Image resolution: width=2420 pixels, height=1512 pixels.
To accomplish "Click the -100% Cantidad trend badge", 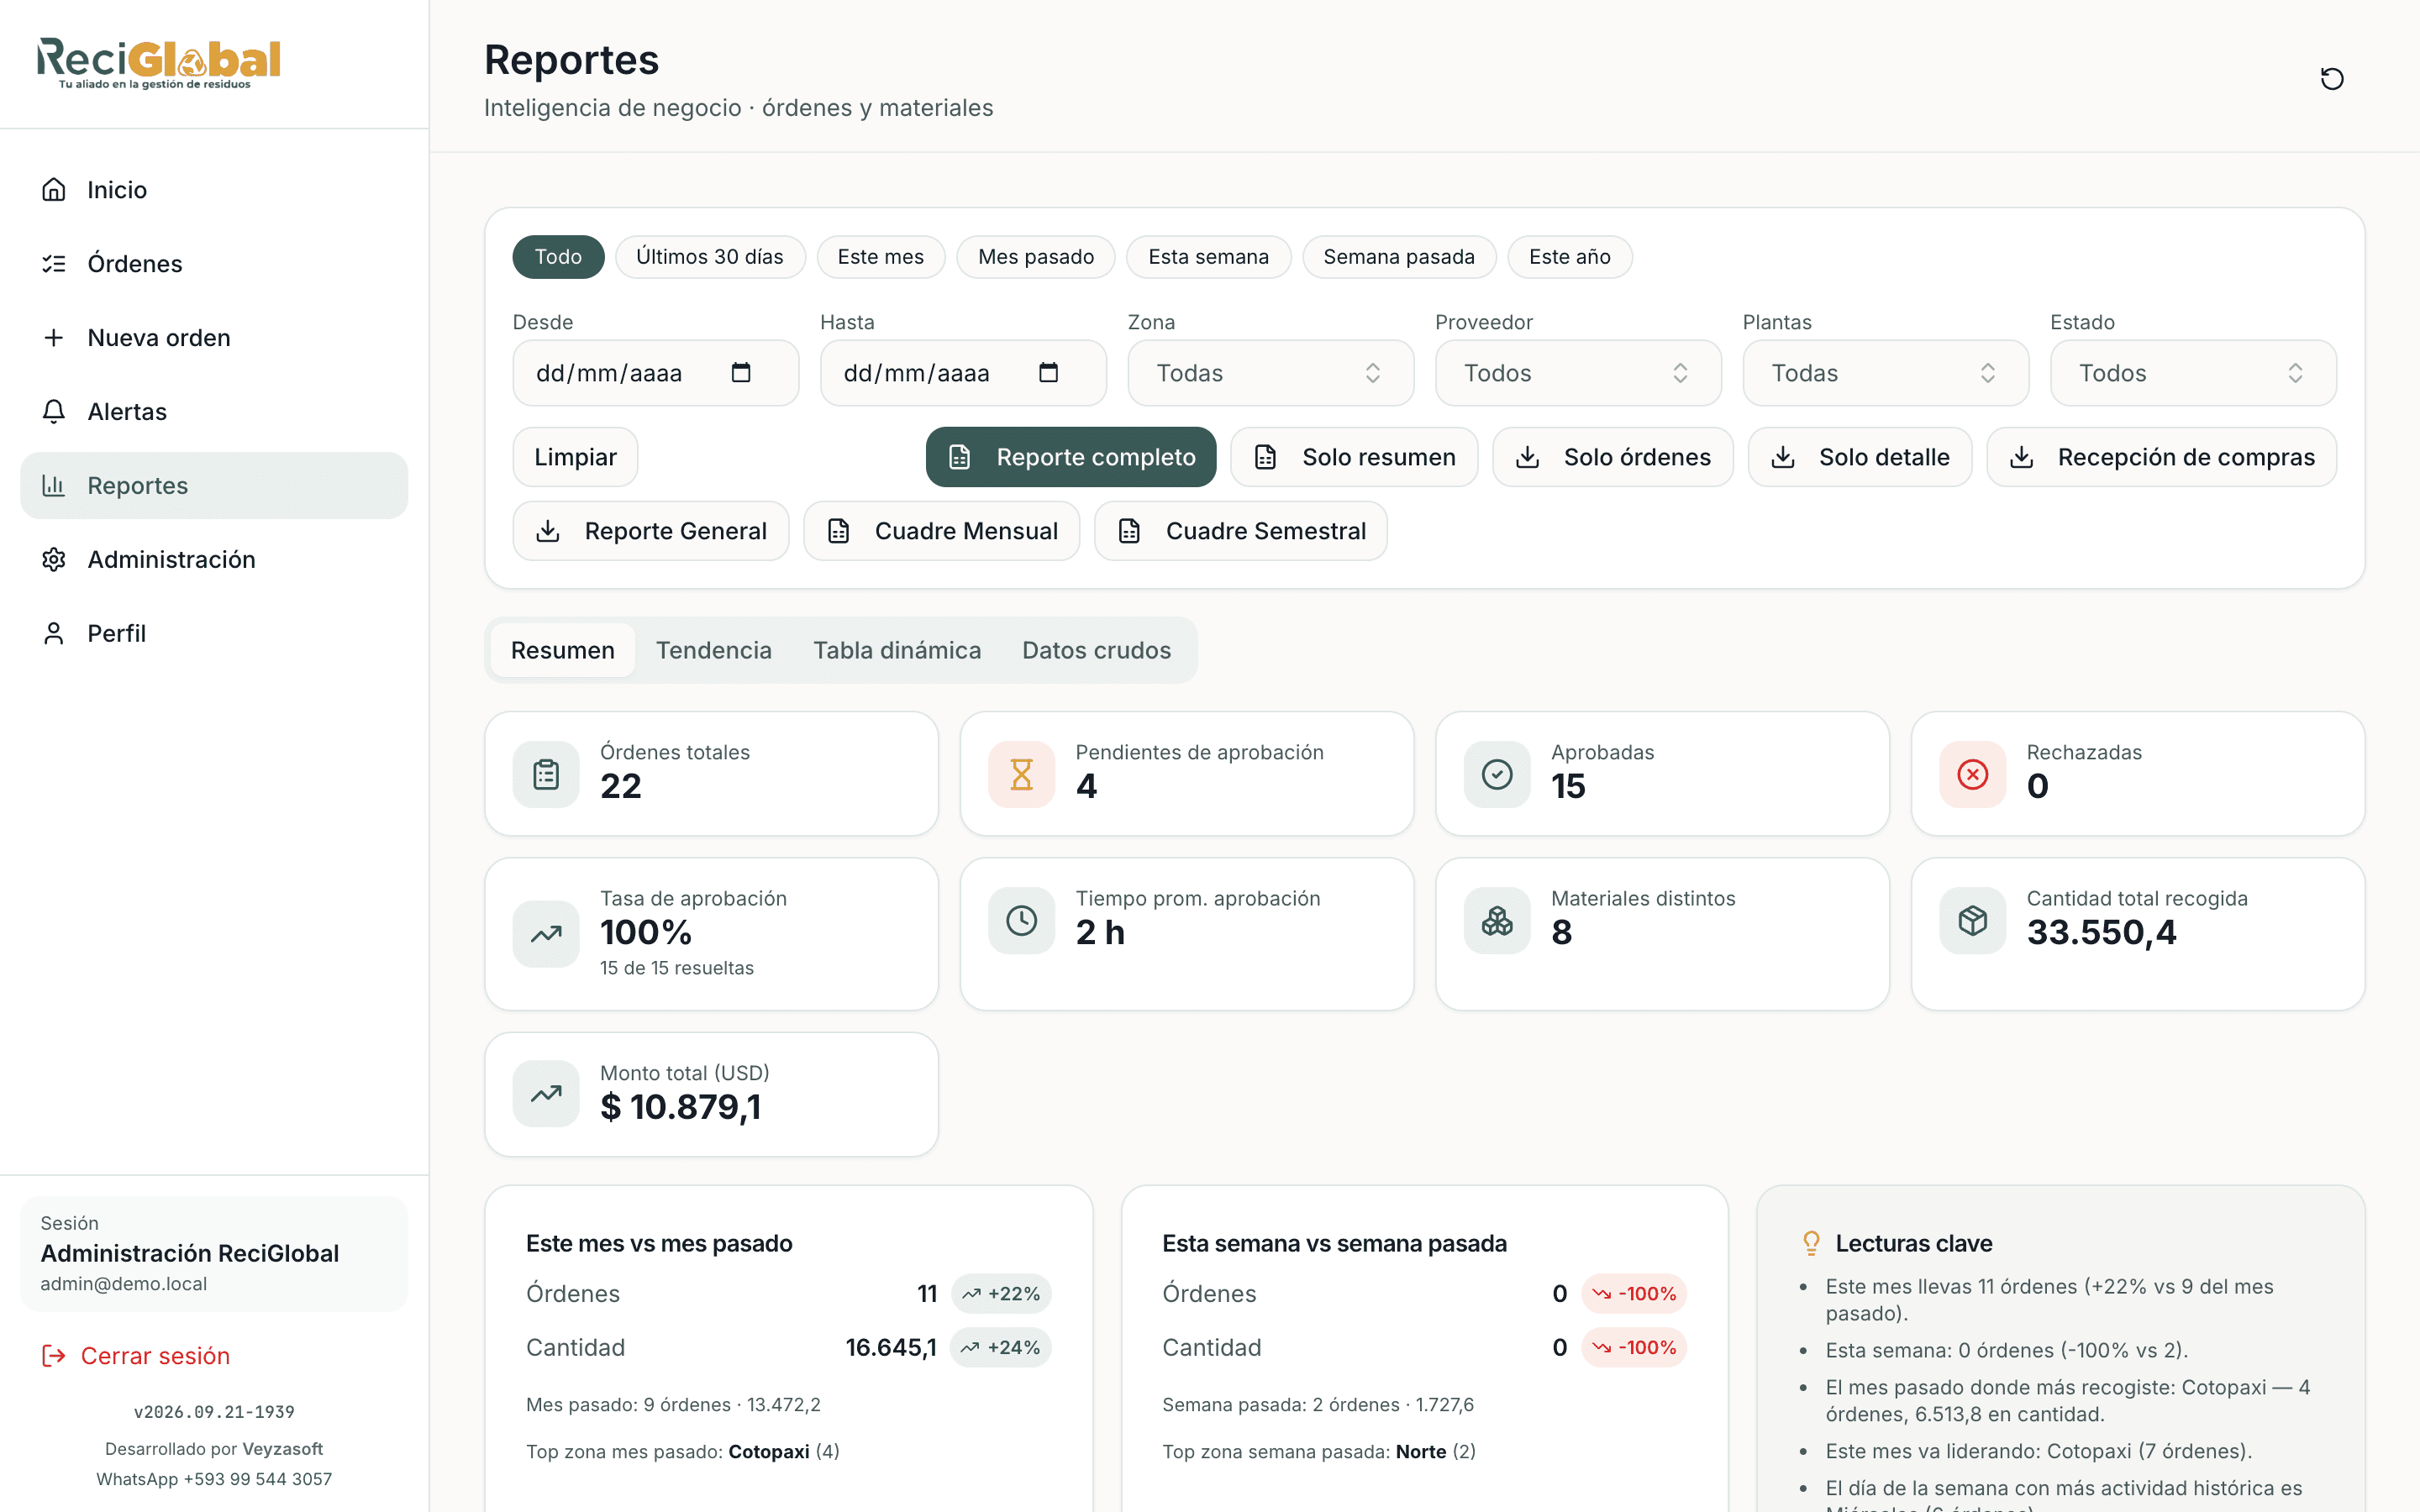I will click(x=1634, y=1347).
